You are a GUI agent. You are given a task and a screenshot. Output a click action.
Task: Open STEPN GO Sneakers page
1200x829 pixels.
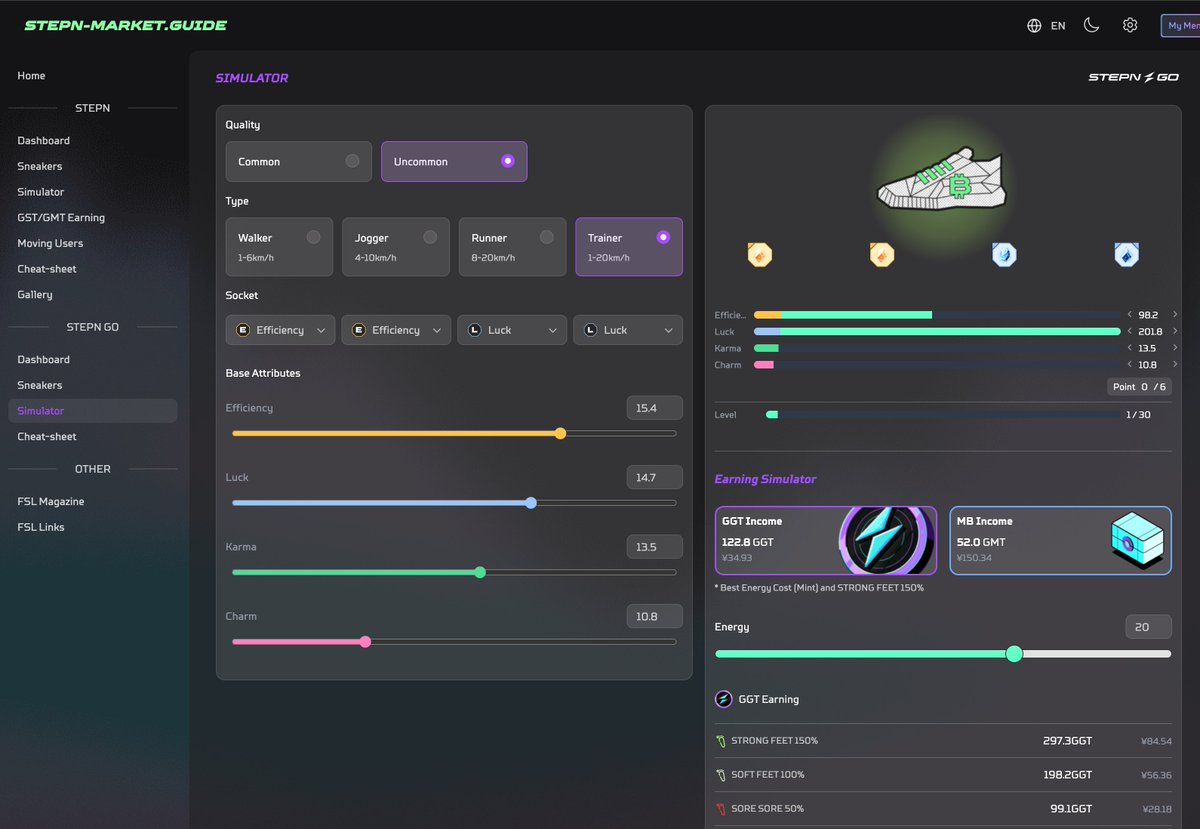[x=40, y=386]
